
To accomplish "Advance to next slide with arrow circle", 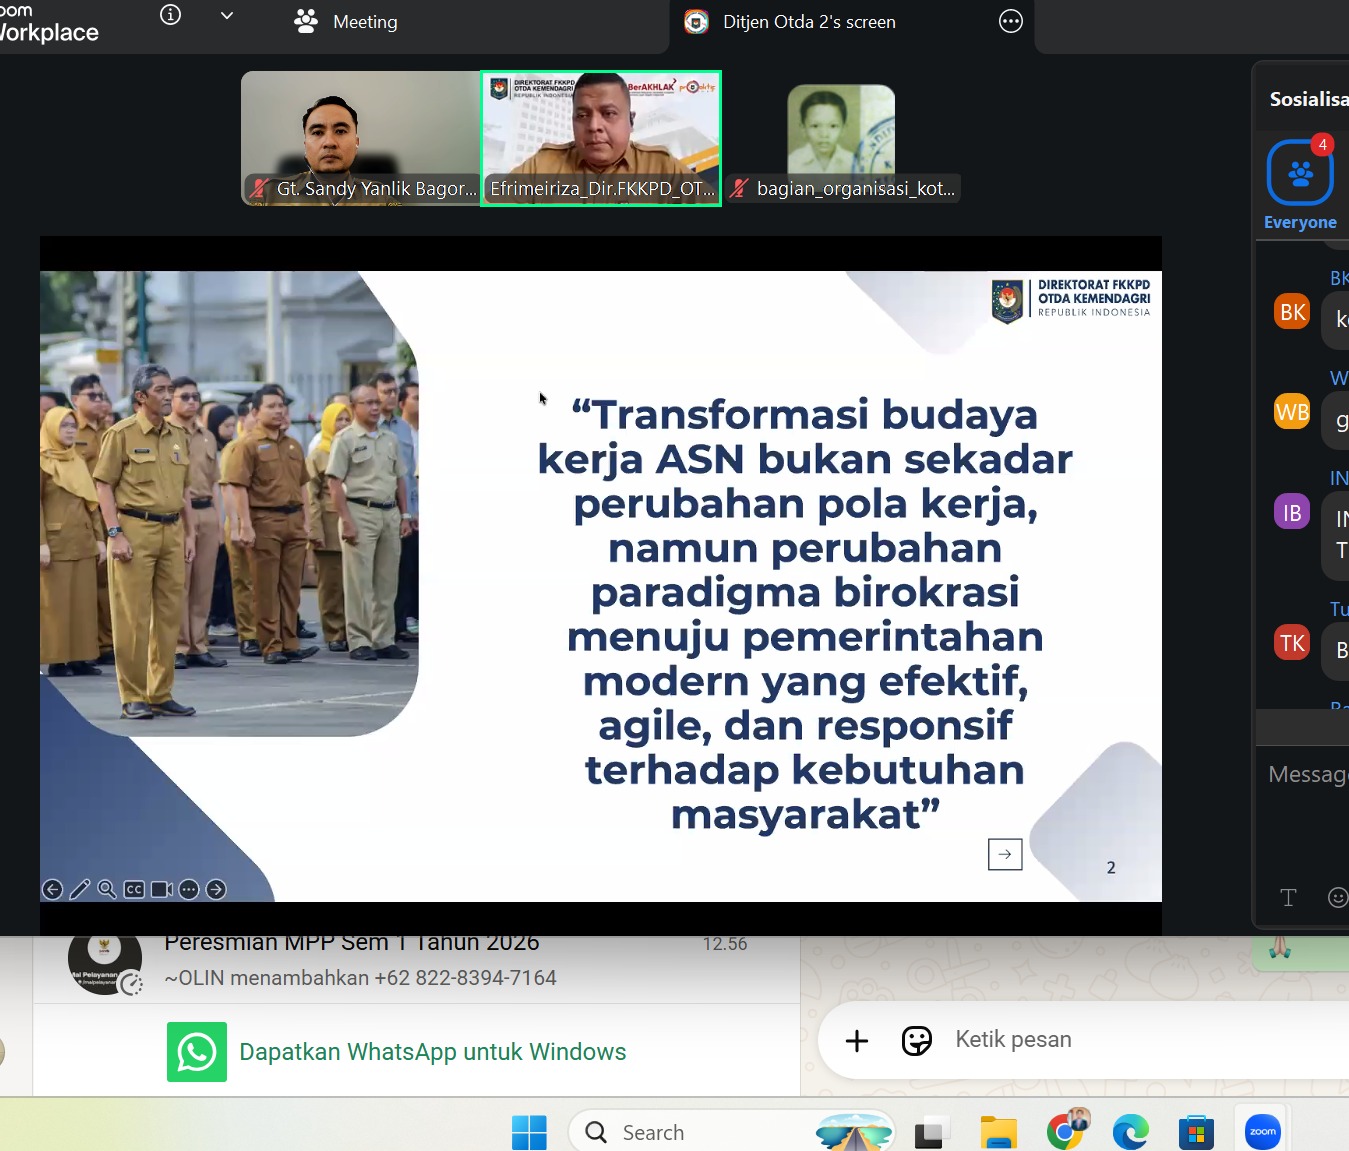I will tap(216, 889).
